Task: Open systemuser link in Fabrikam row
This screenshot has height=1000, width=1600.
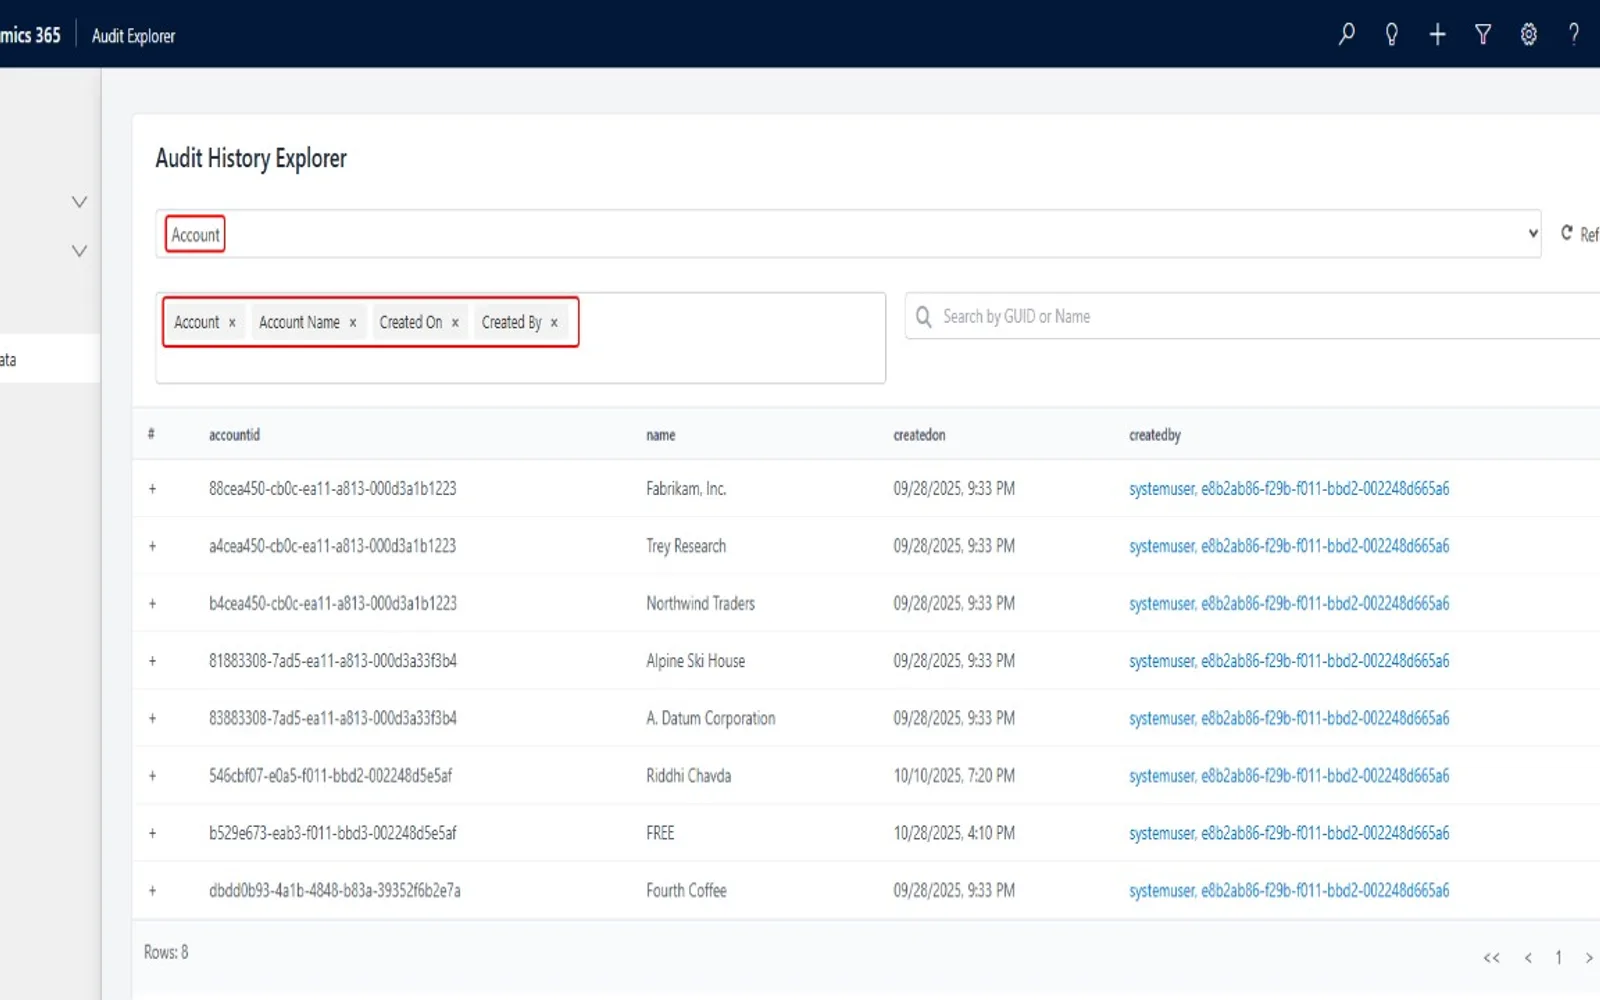Action: tap(1289, 489)
